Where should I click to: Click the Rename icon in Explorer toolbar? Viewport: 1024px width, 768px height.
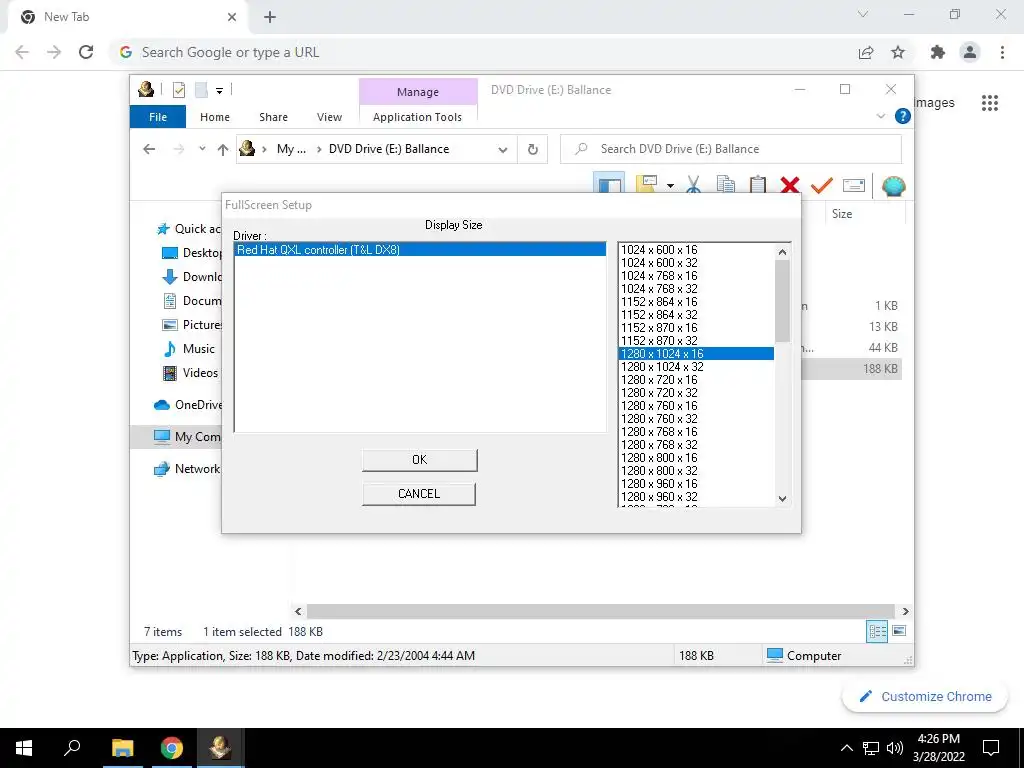click(854, 185)
